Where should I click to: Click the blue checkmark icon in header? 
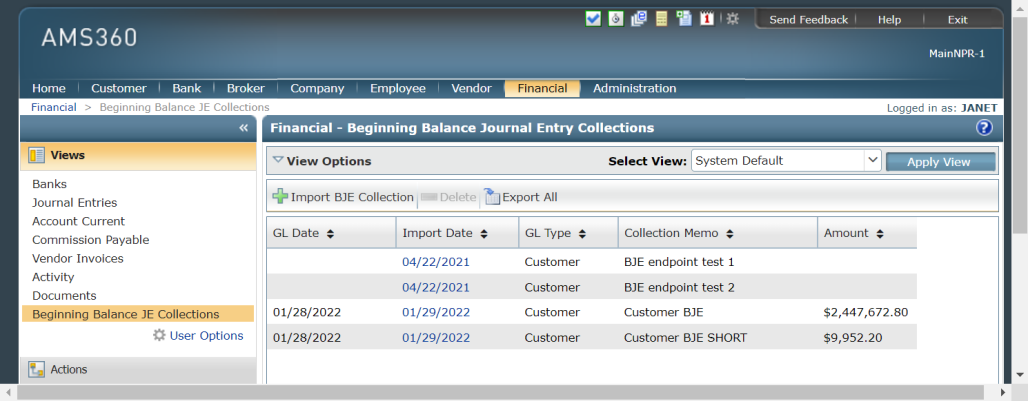coord(593,19)
